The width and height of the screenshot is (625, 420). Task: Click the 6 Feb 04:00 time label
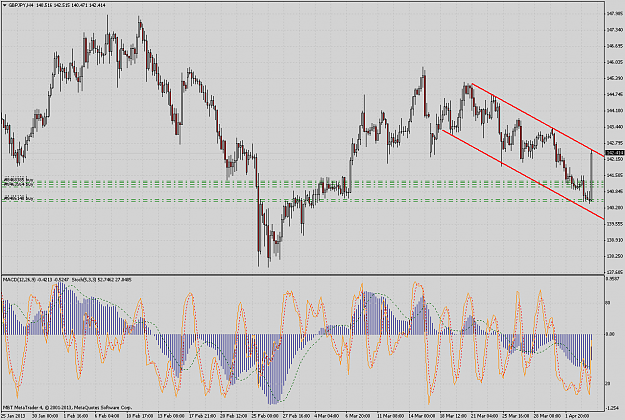click(107, 416)
